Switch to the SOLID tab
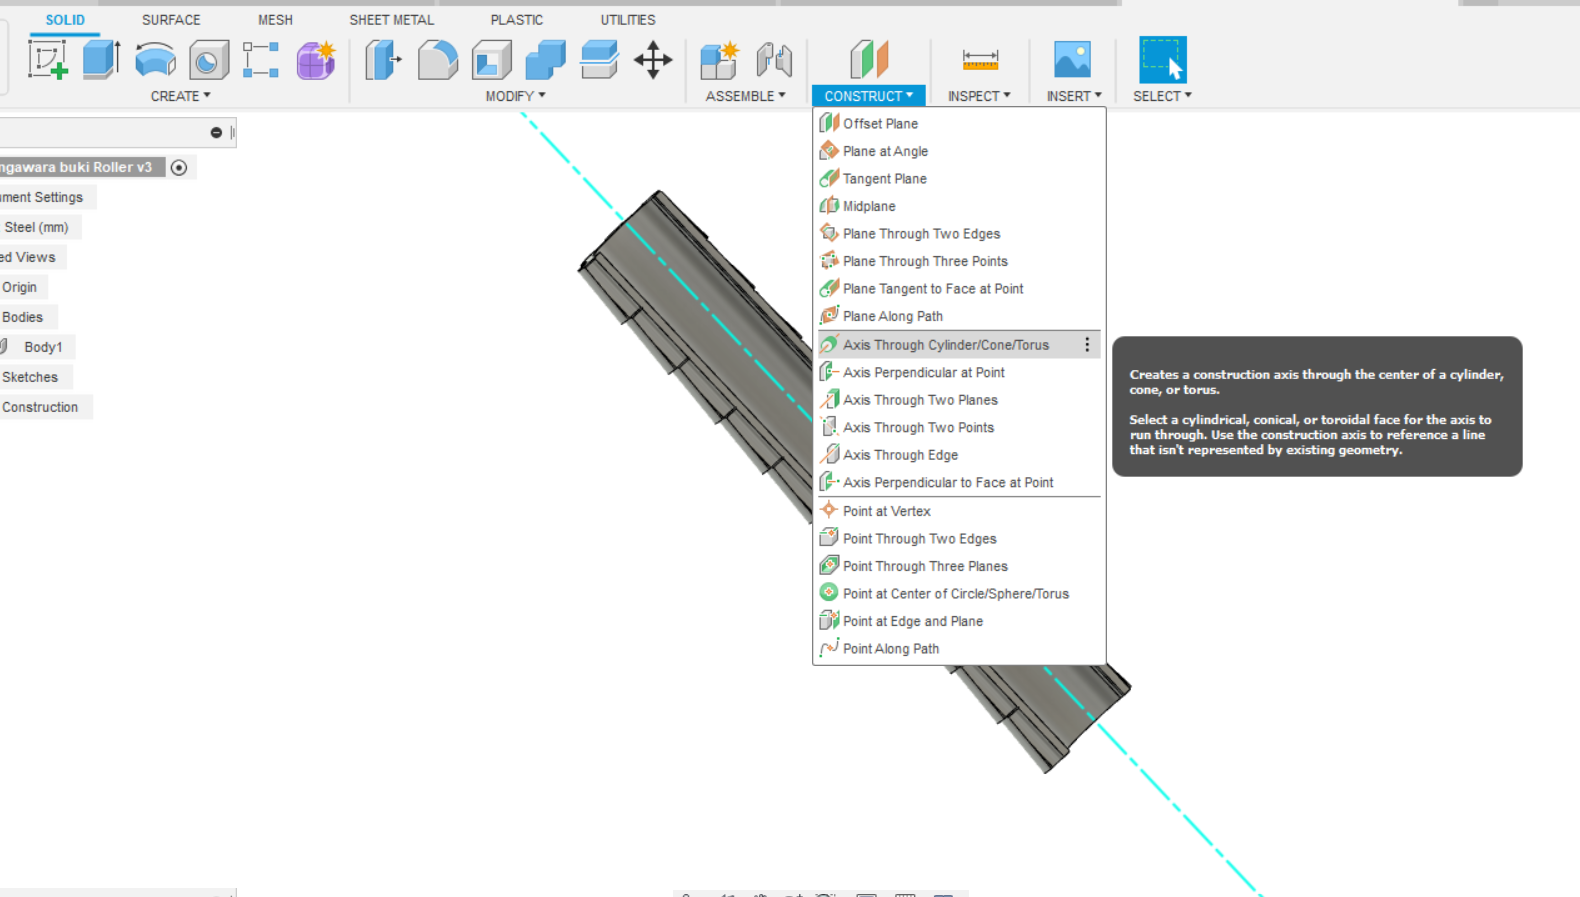Image resolution: width=1580 pixels, height=897 pixels. 65,20
